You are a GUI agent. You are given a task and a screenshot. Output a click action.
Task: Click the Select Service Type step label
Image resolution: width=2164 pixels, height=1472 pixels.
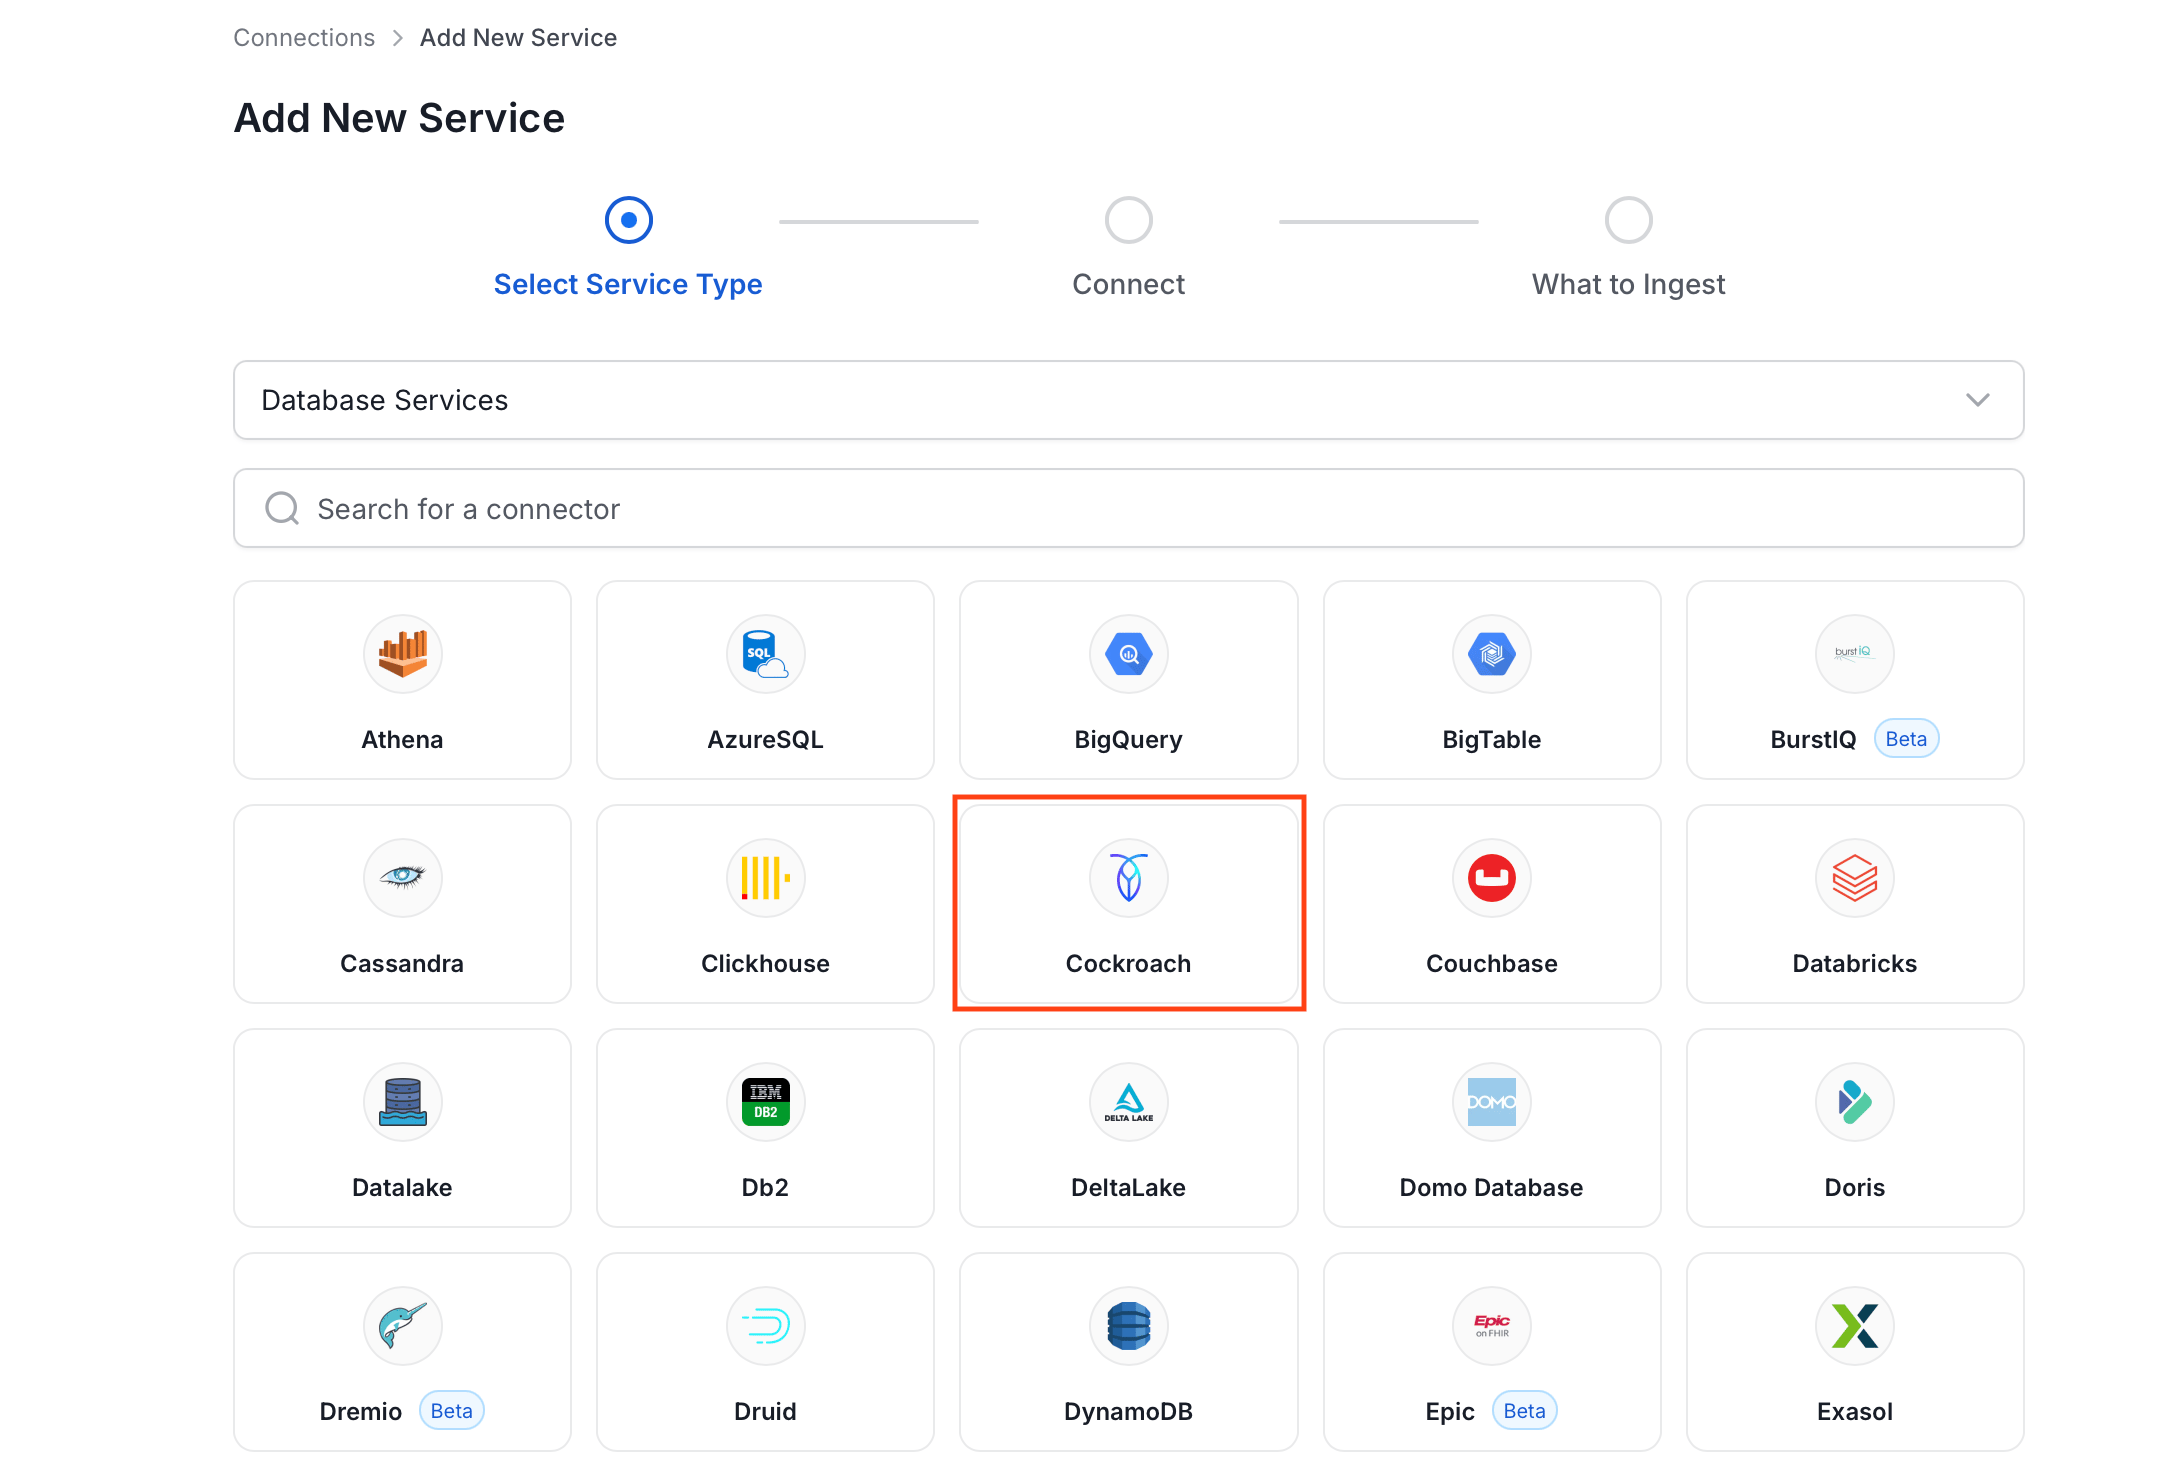click(628, 284)
